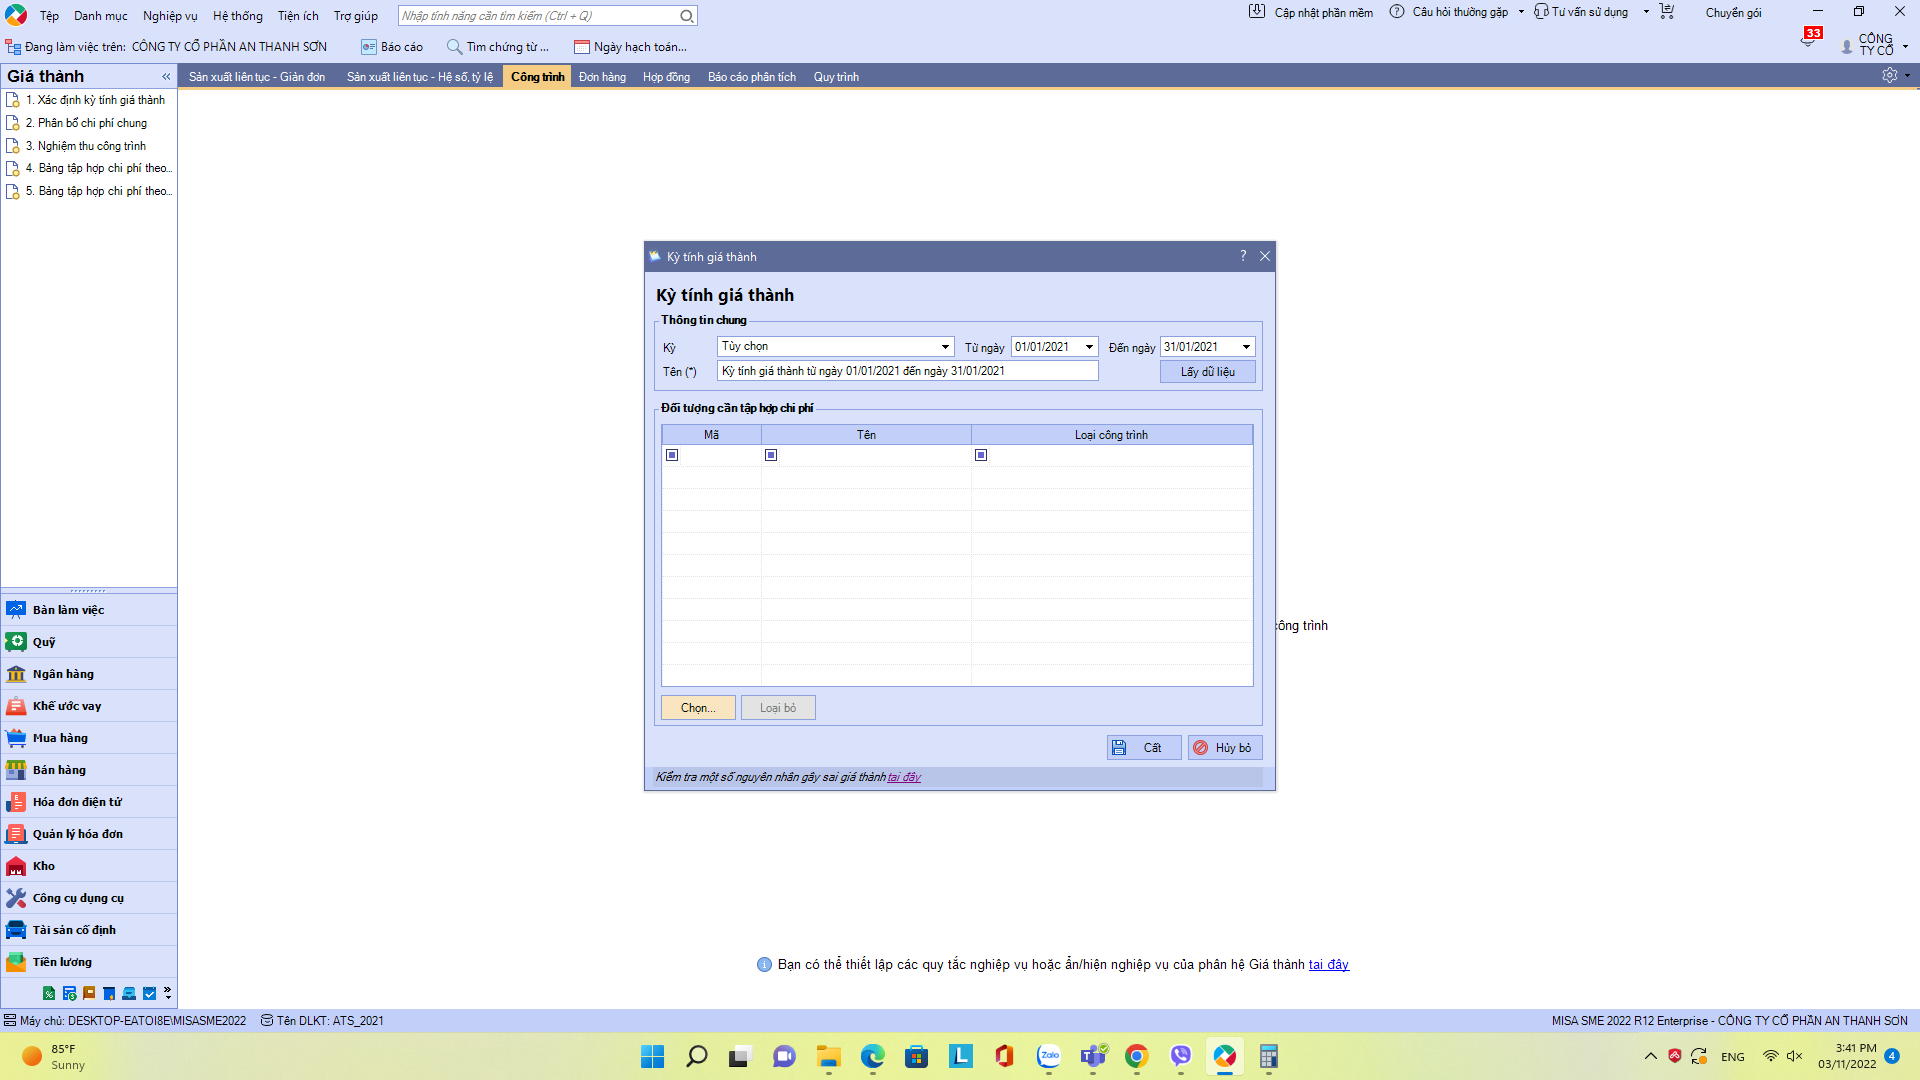1920x1080 pixels.
Task: Expand the Kỳ dropdown showing Tùy chọn
Action: tap(945, 347)
